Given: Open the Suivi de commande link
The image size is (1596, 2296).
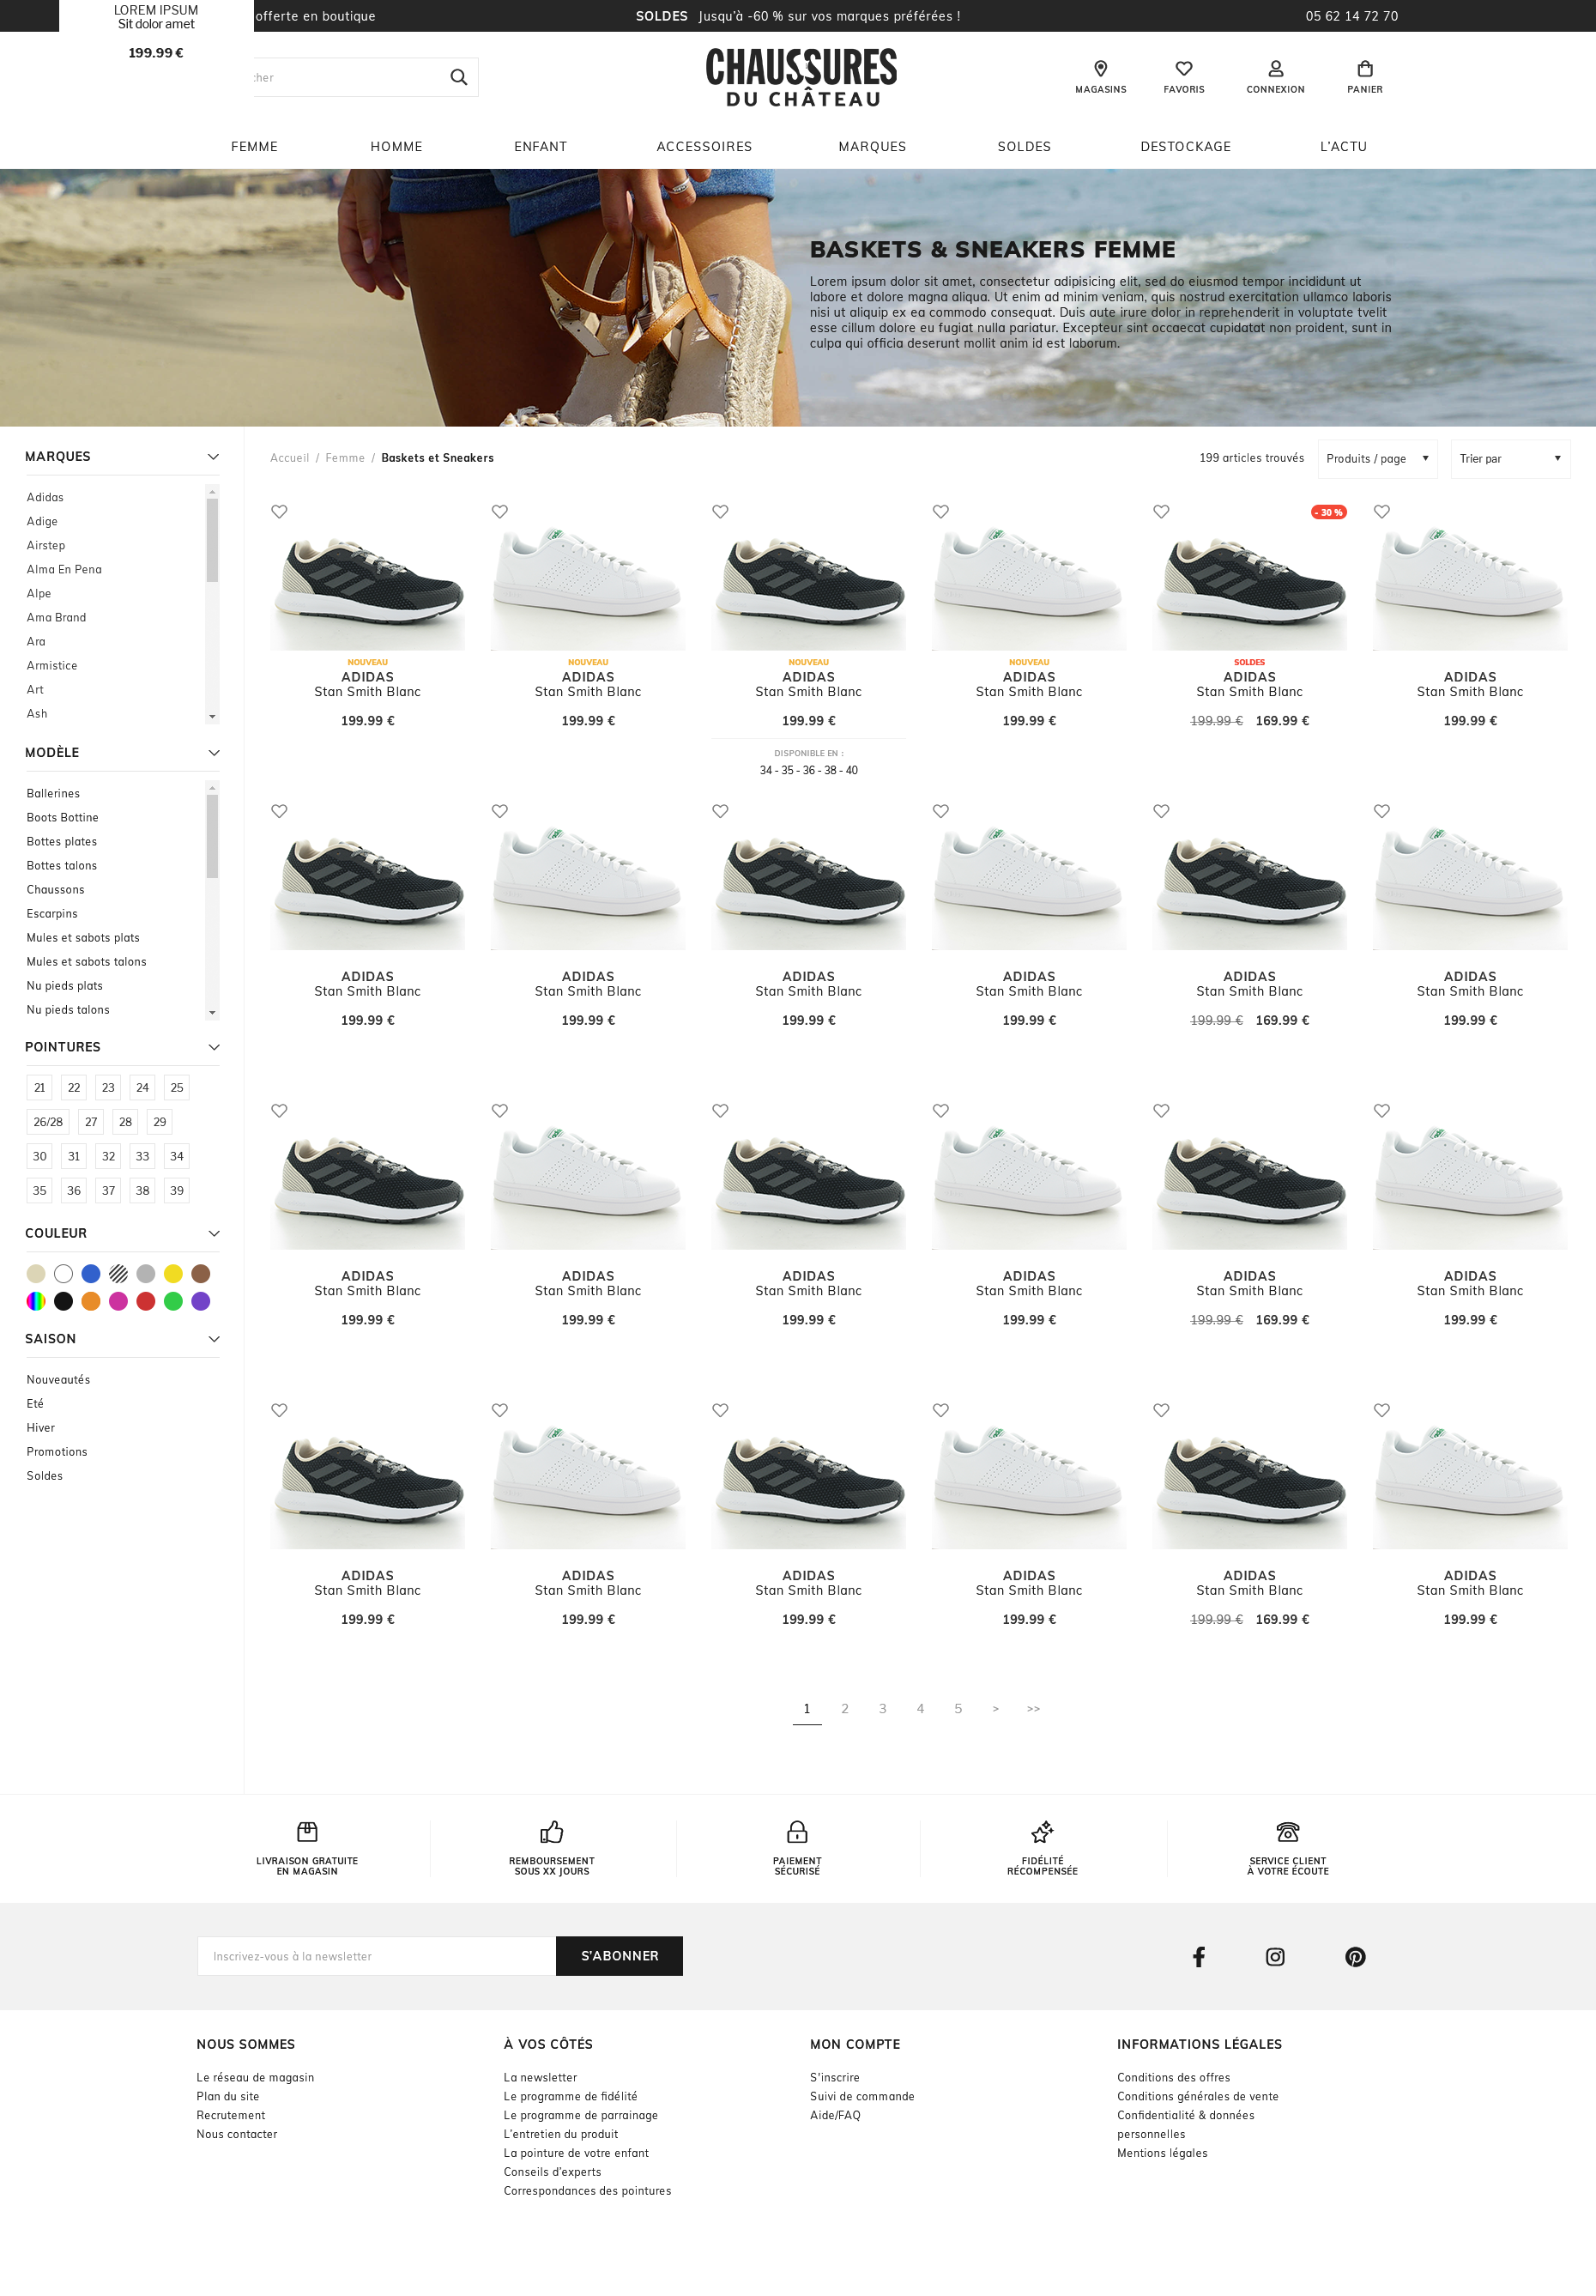Looking at the screenshot, I should (862, 2096).
